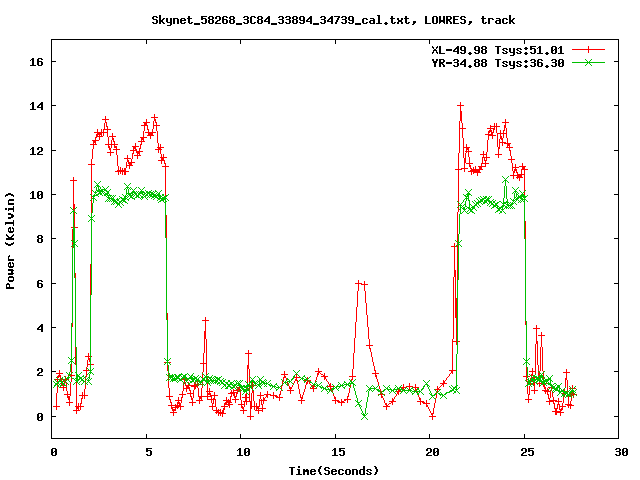This screenshot has height=480, width=640.
Task: Click the x-axis tick label 25
Action: click(x=527, y=452)
